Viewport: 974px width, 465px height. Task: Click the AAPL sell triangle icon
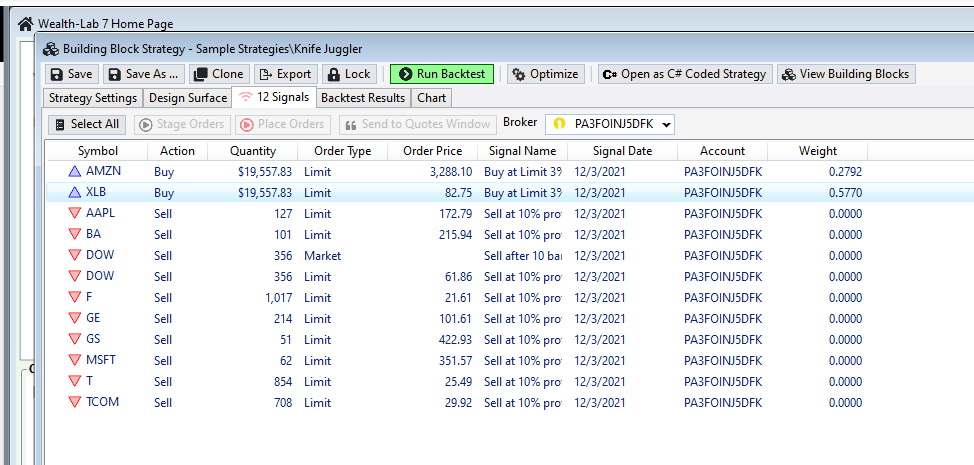point(75,213)
